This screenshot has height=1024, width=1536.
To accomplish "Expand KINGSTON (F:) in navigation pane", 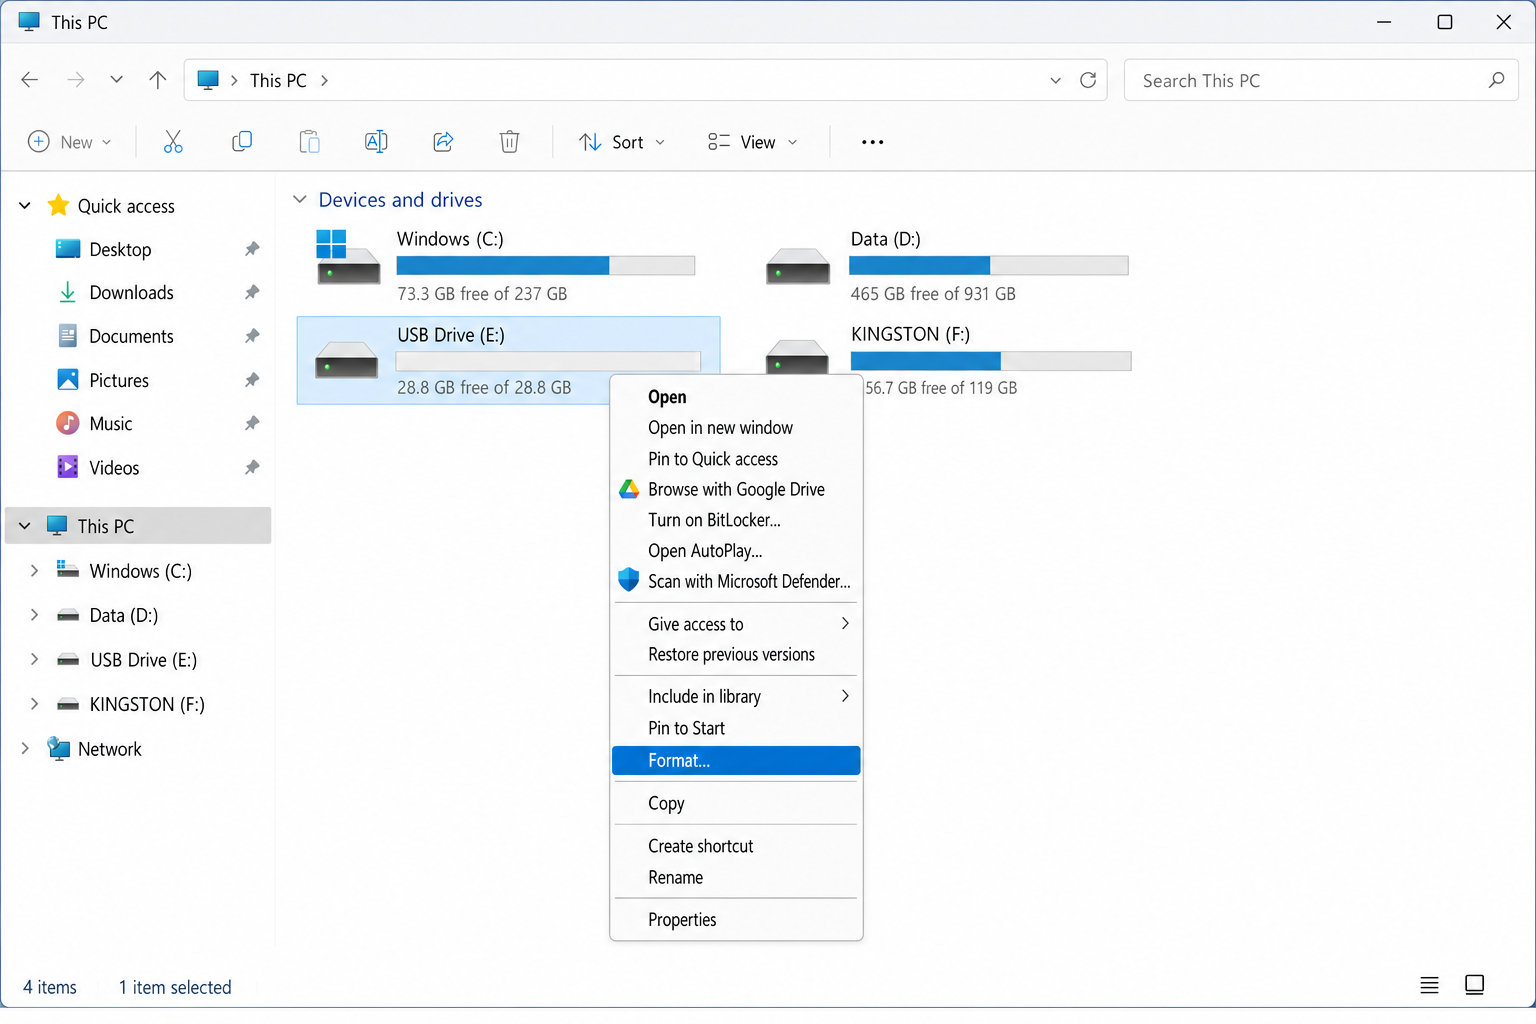I will pyautogui.click(x=34, y=704).
